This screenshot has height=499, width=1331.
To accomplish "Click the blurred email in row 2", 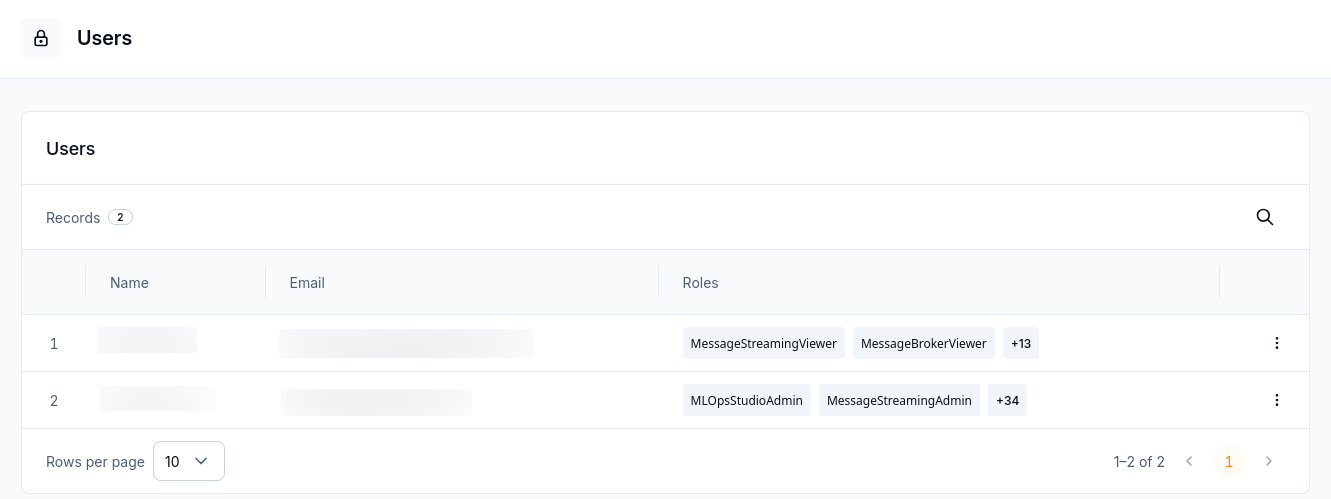I will [376, 402].
